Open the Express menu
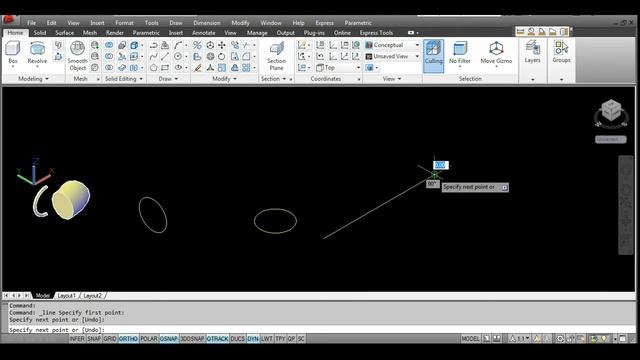This screenshot has width=640, height=360. pos(324,23)
